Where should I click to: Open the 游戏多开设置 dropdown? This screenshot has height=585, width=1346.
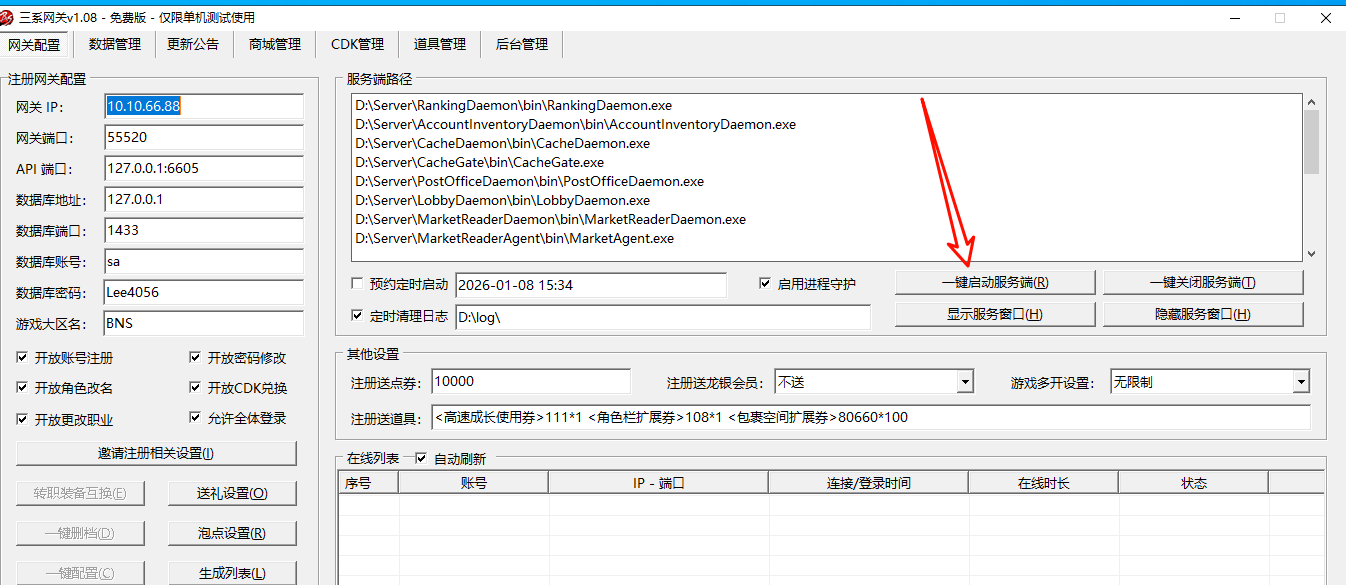tap(1300, 382)
